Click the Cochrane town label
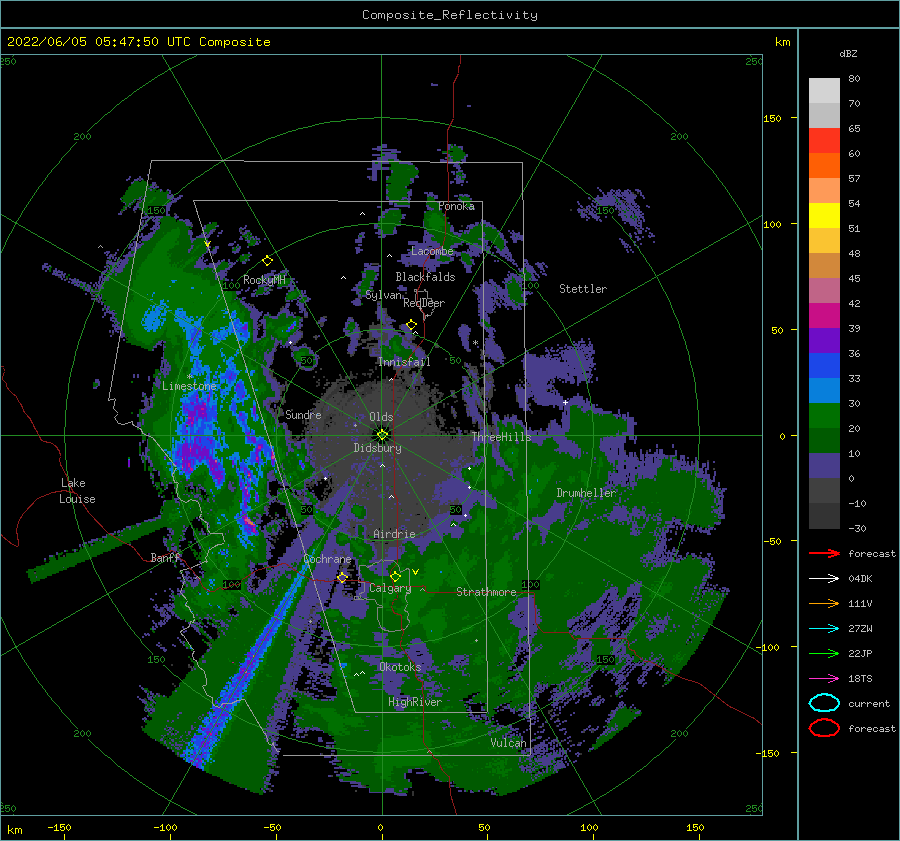 327,559
